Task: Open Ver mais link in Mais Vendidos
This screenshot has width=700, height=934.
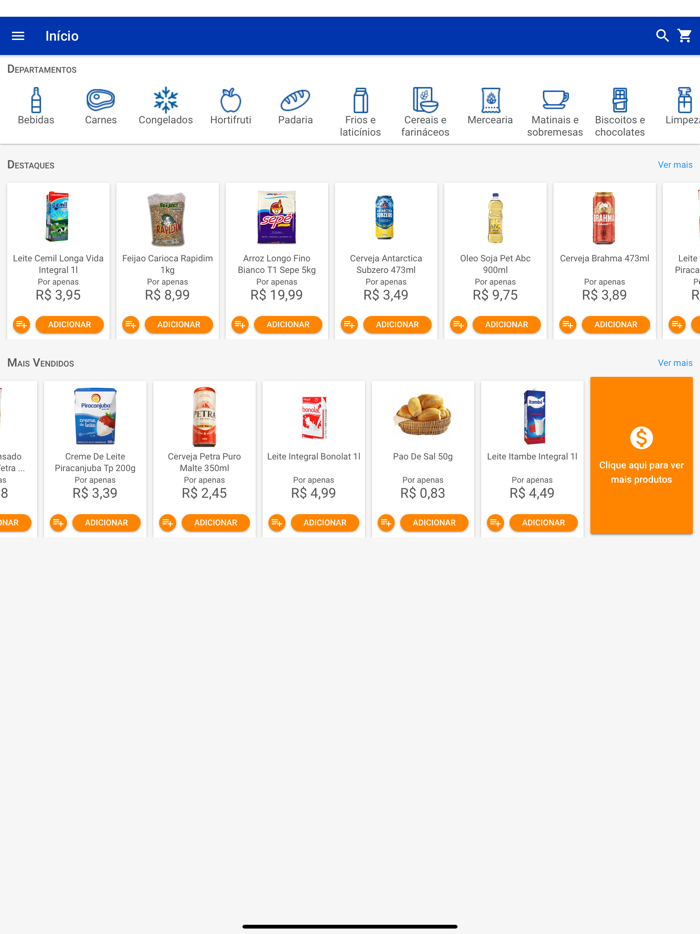Action: coord(675,363)
